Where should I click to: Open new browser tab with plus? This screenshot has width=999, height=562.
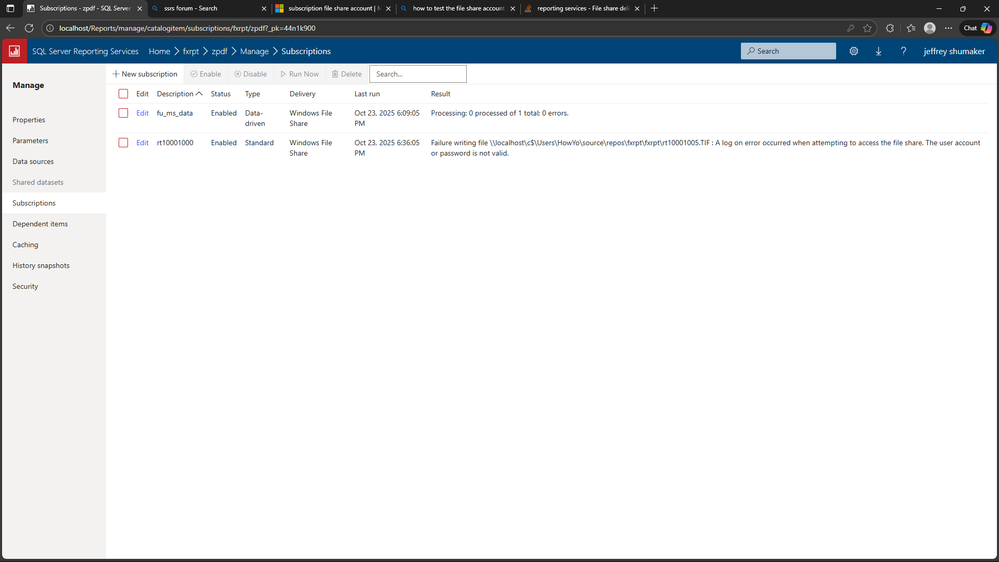click(654, 8)
